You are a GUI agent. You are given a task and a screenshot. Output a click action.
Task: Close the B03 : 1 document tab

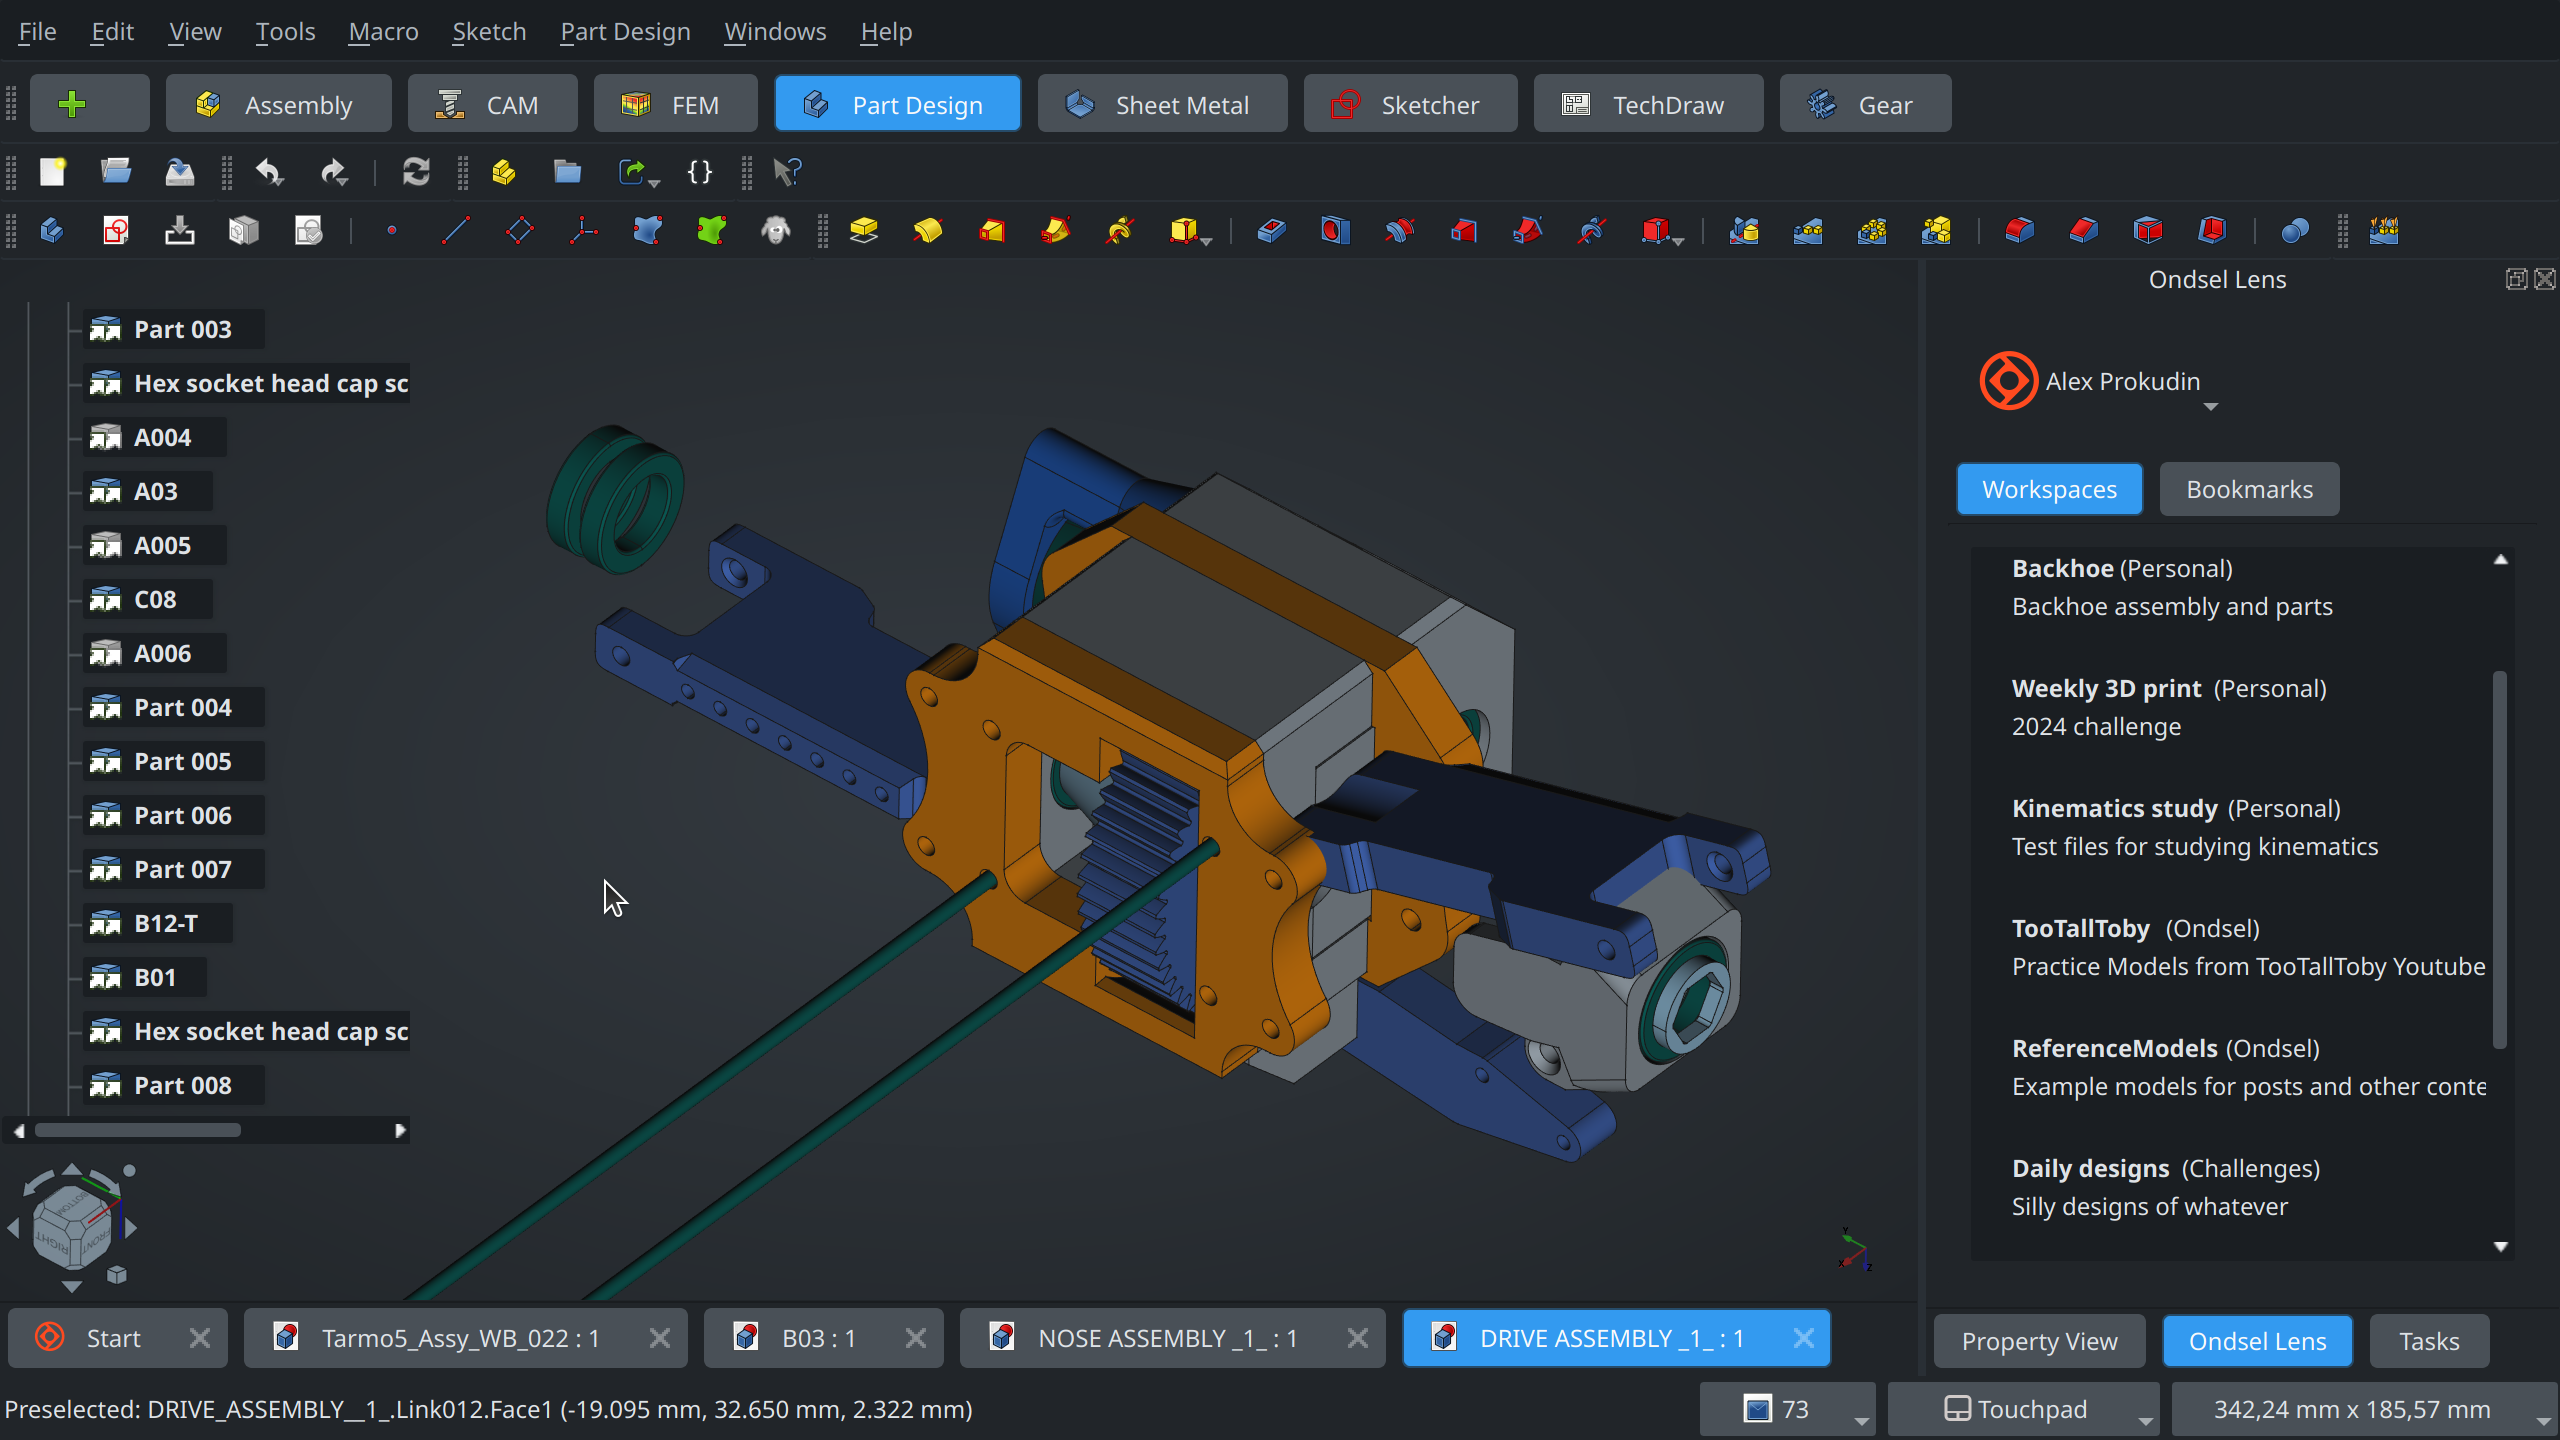(x=915, y=1338)
